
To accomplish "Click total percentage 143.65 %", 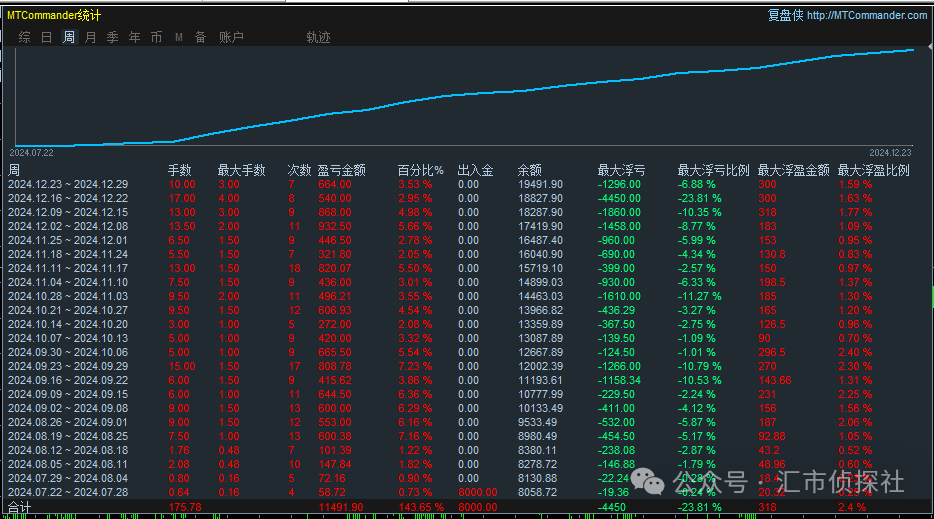I will pyautogui.click(x=421, y=507).
